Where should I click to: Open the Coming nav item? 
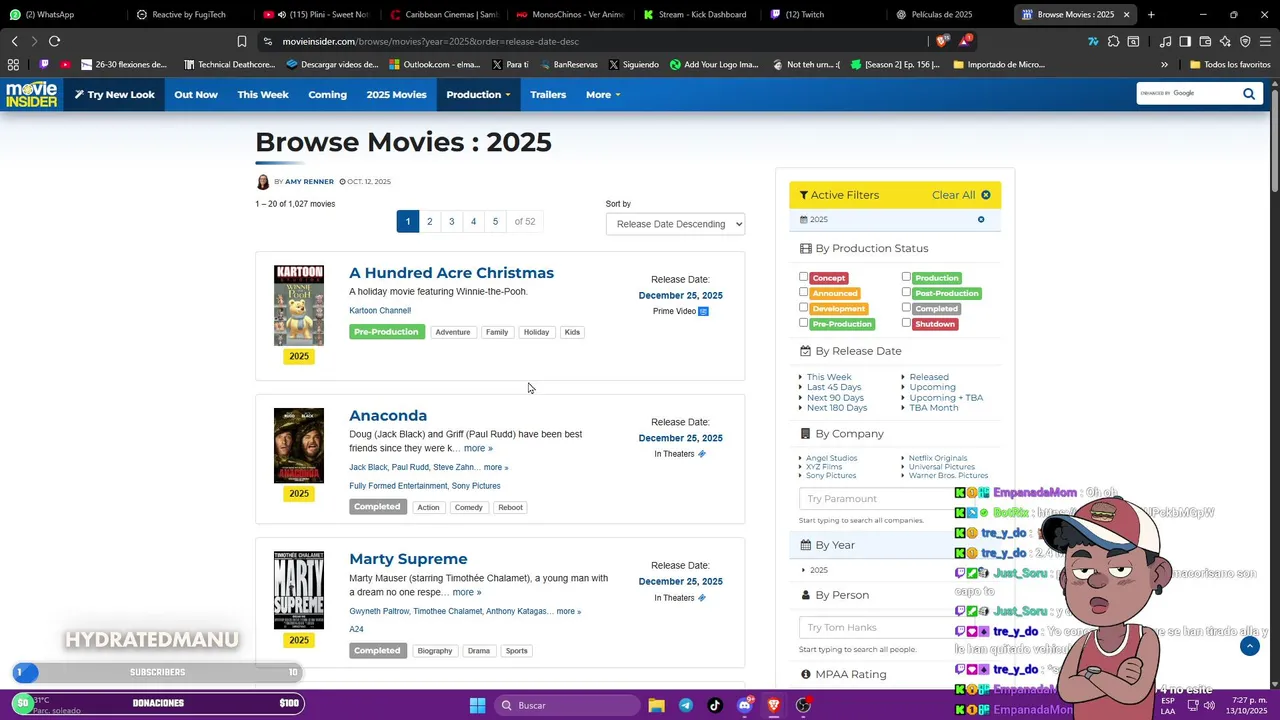(x=327, y=94)
